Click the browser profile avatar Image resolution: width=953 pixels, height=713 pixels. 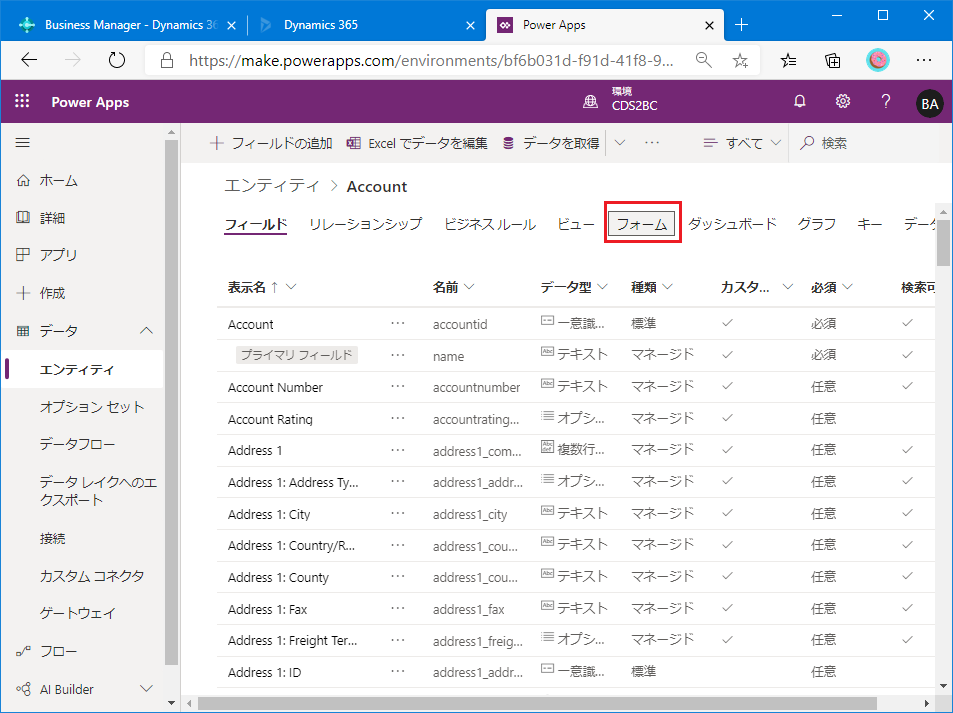tap(878, 60)
